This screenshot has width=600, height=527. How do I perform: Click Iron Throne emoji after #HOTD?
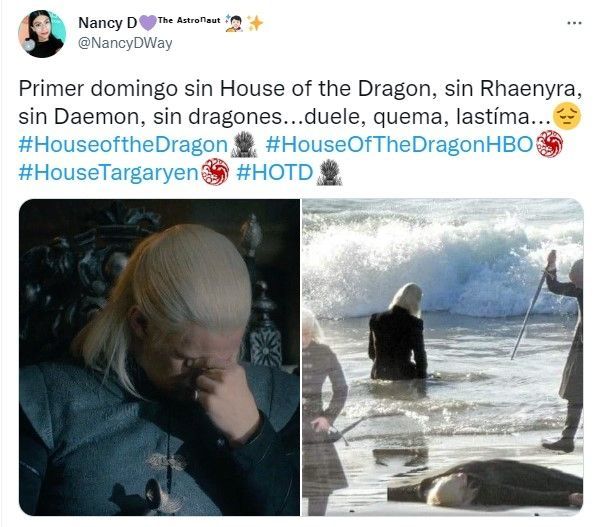pos(329,172)
